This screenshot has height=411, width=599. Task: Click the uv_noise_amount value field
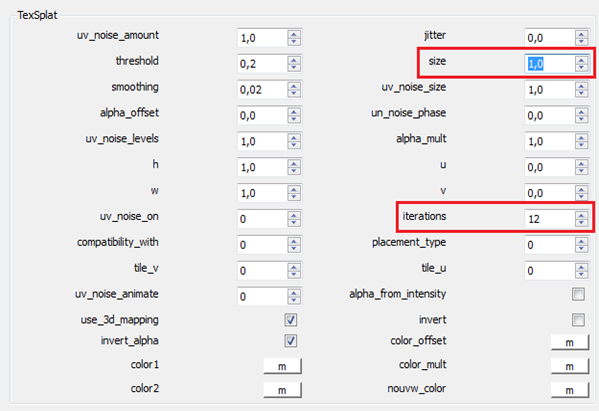point(262,38)
